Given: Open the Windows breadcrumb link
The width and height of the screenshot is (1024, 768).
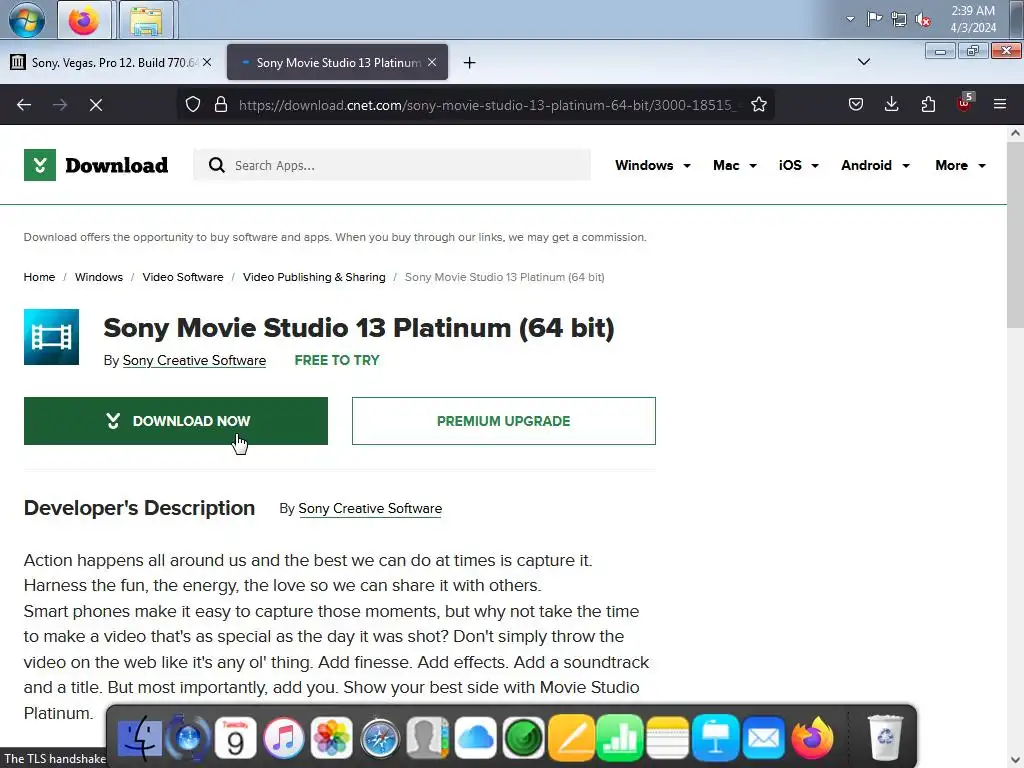Looking at the screenshot, I should click(99, 277).
